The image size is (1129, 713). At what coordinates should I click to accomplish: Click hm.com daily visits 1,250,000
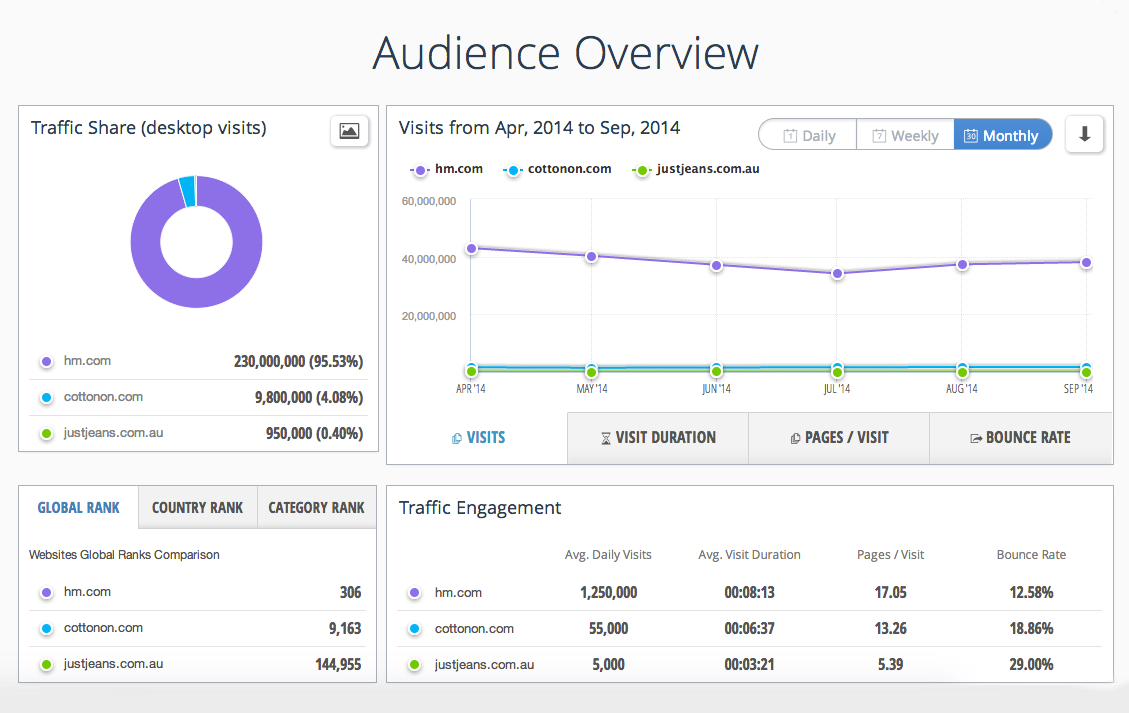pyautogui.click(x=608, y=593)
